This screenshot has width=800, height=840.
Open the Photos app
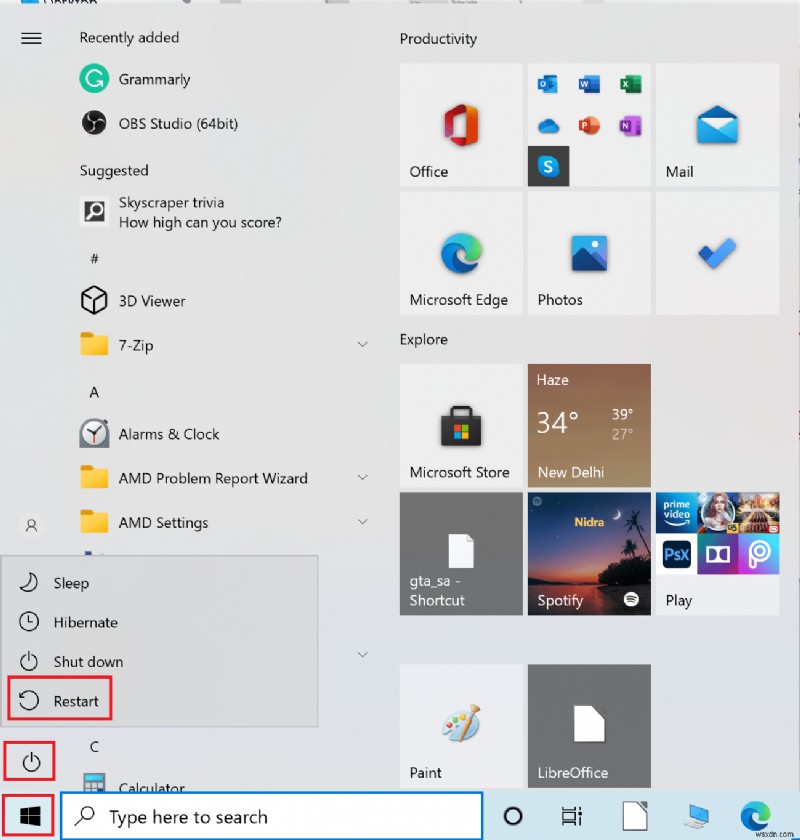point(588,253)
